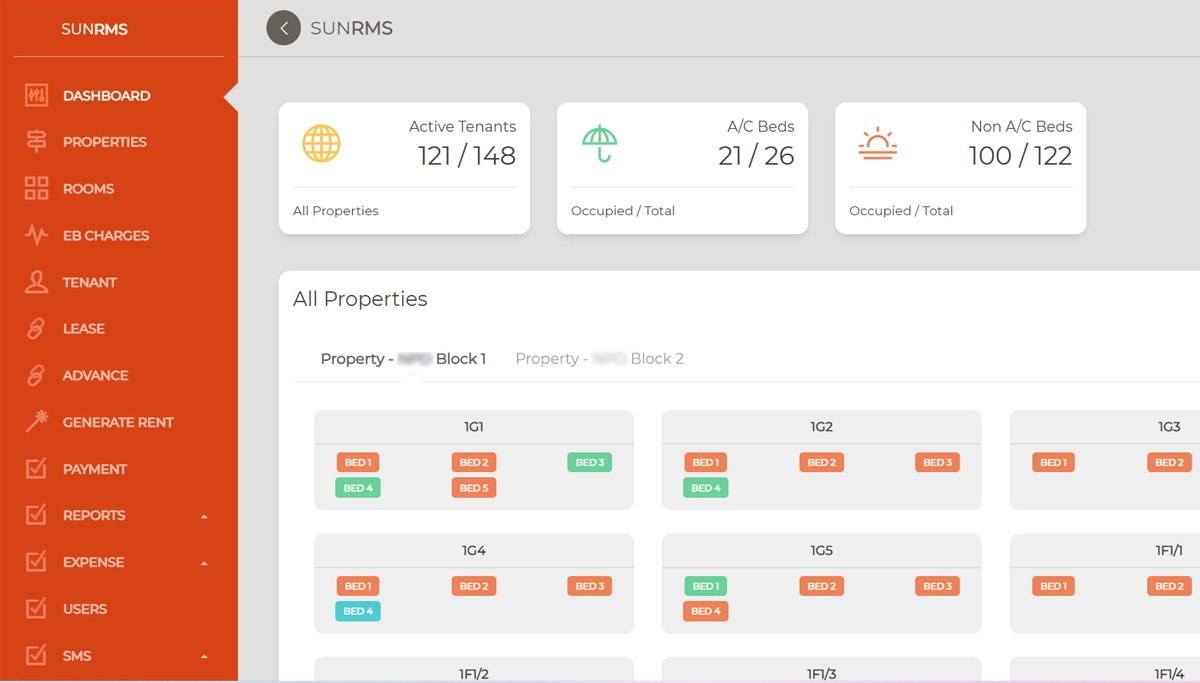The height and width of the screenshot is (683, 1200).
Task: Click the room 1G5 header
Action: tap(822, 551)
